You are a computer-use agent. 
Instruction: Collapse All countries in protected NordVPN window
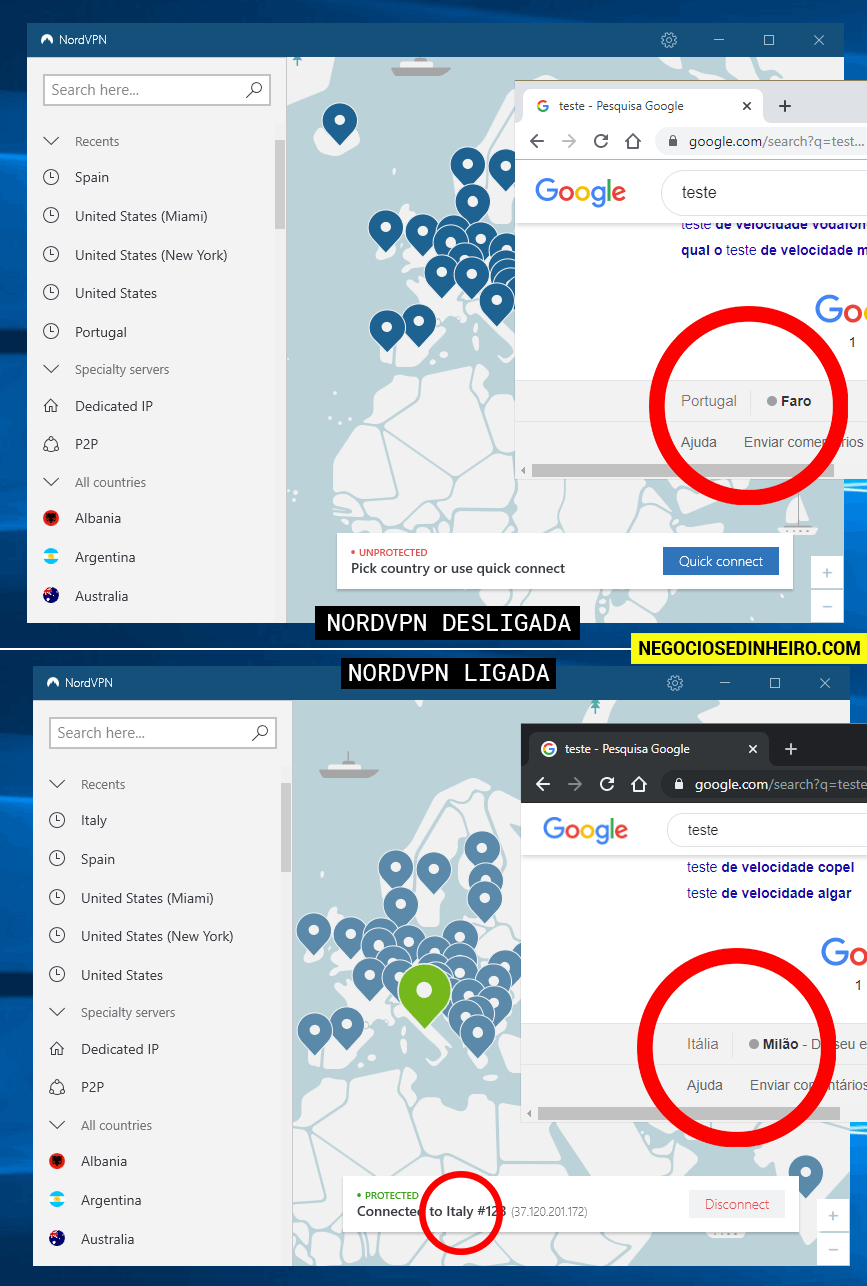tap(57, 1125)
